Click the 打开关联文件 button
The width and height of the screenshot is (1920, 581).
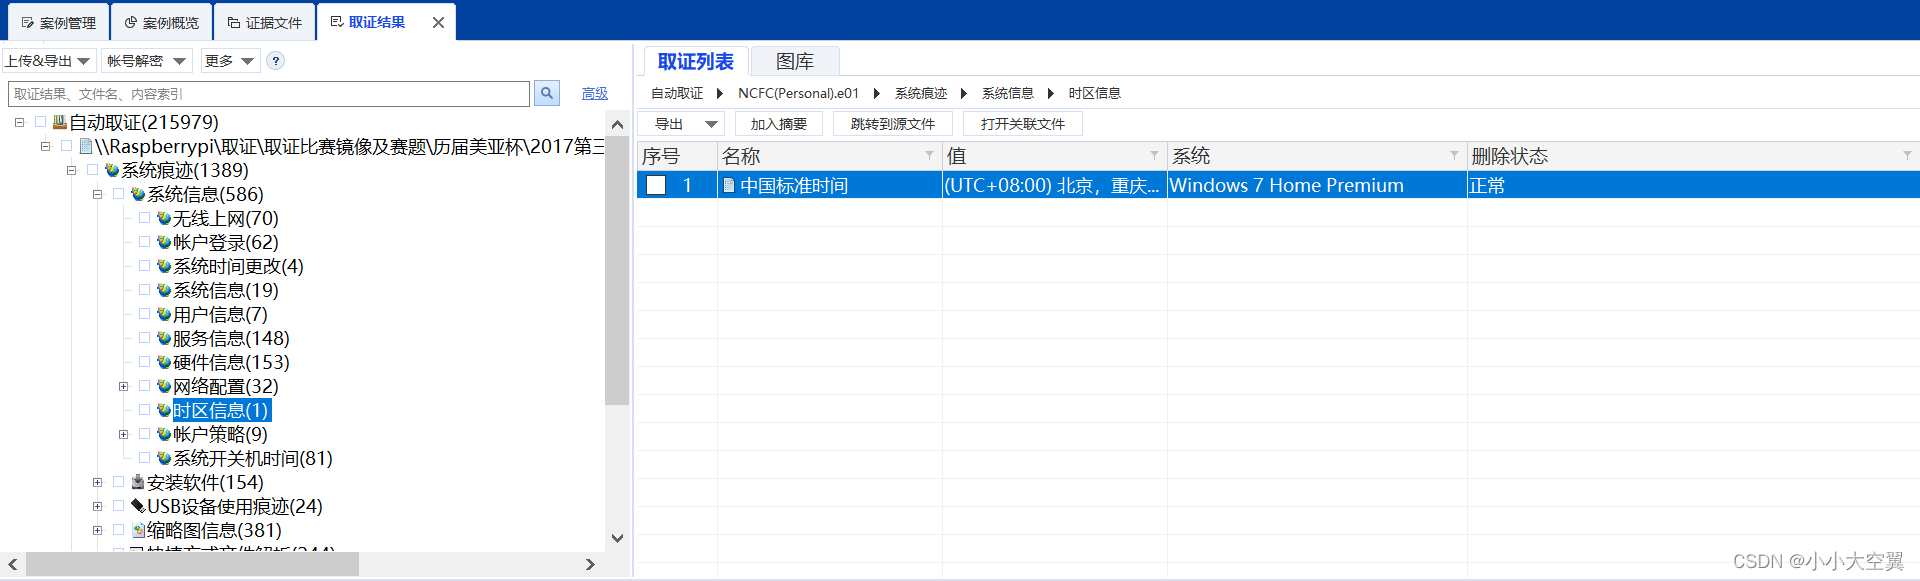tap(1022, 124)
